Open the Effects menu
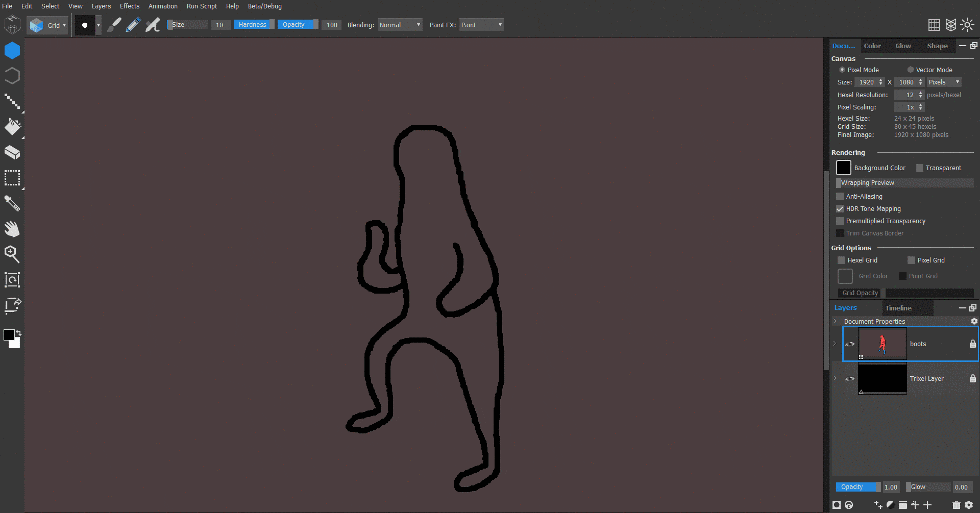Screen dimensions: 980x513 129,6
